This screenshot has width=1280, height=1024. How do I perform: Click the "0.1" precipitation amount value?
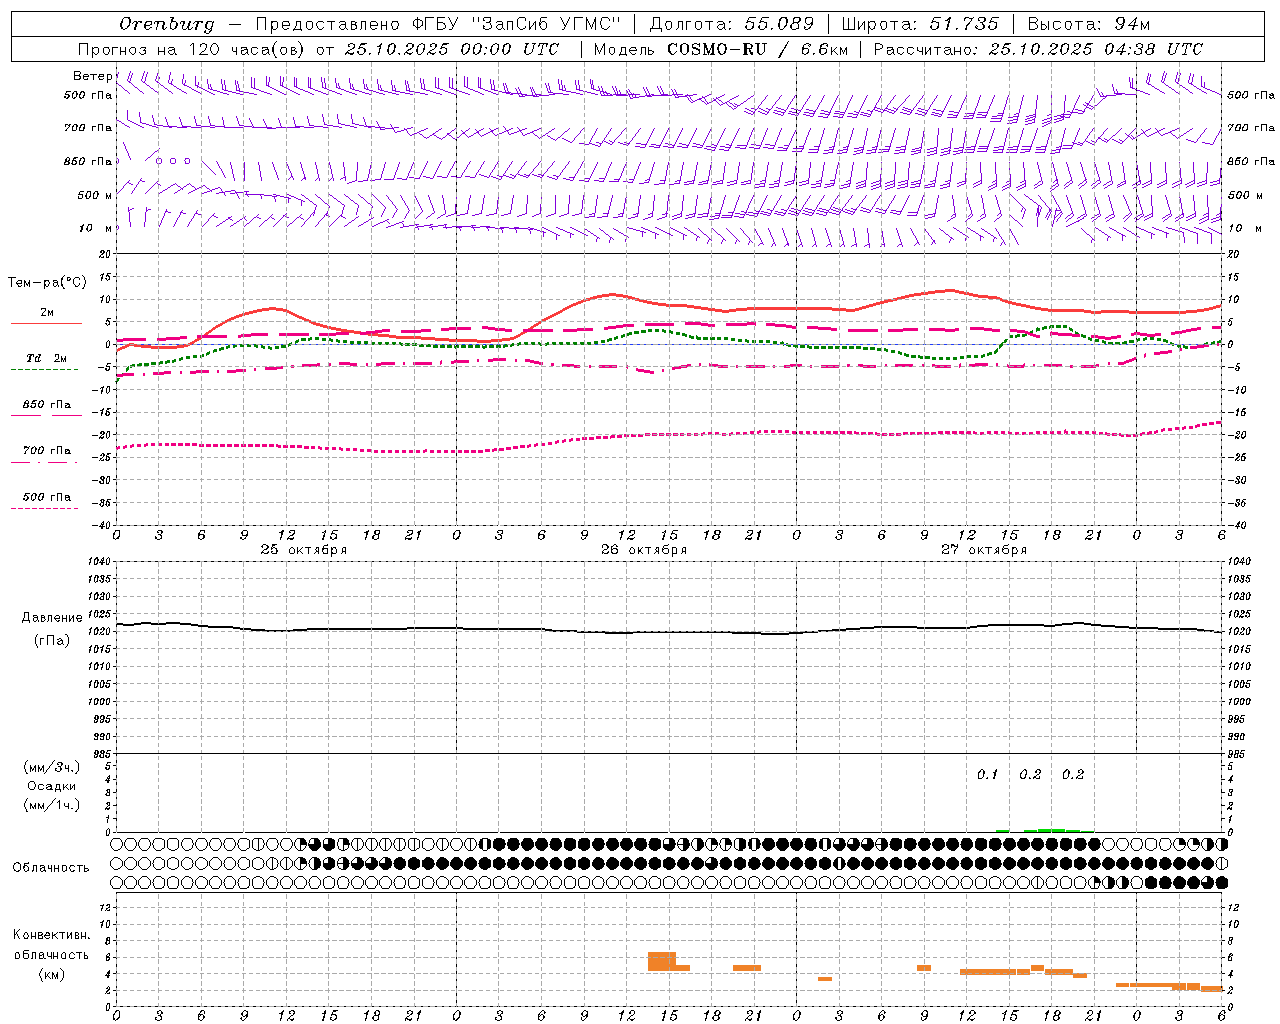click(988, 774)
